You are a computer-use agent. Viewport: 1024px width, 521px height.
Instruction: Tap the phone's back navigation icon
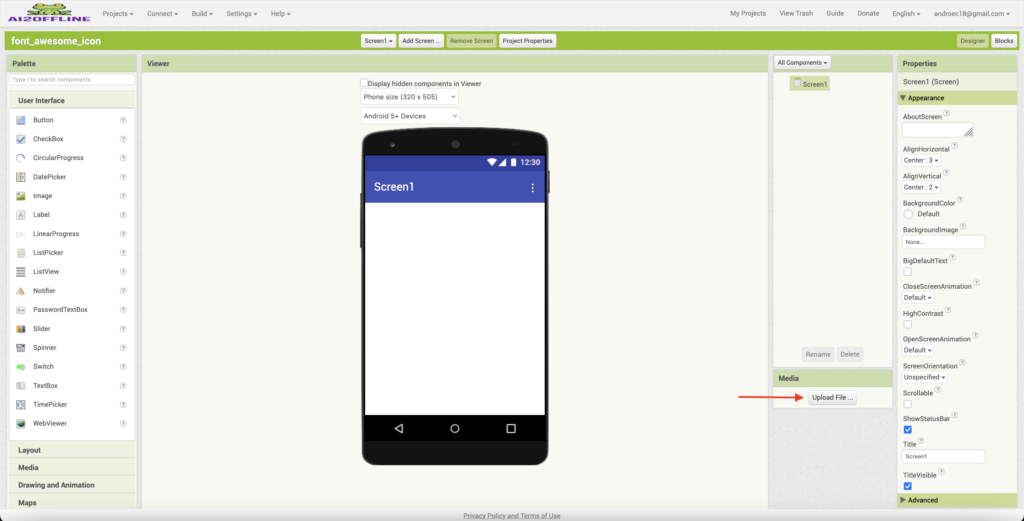pos(399,429)
